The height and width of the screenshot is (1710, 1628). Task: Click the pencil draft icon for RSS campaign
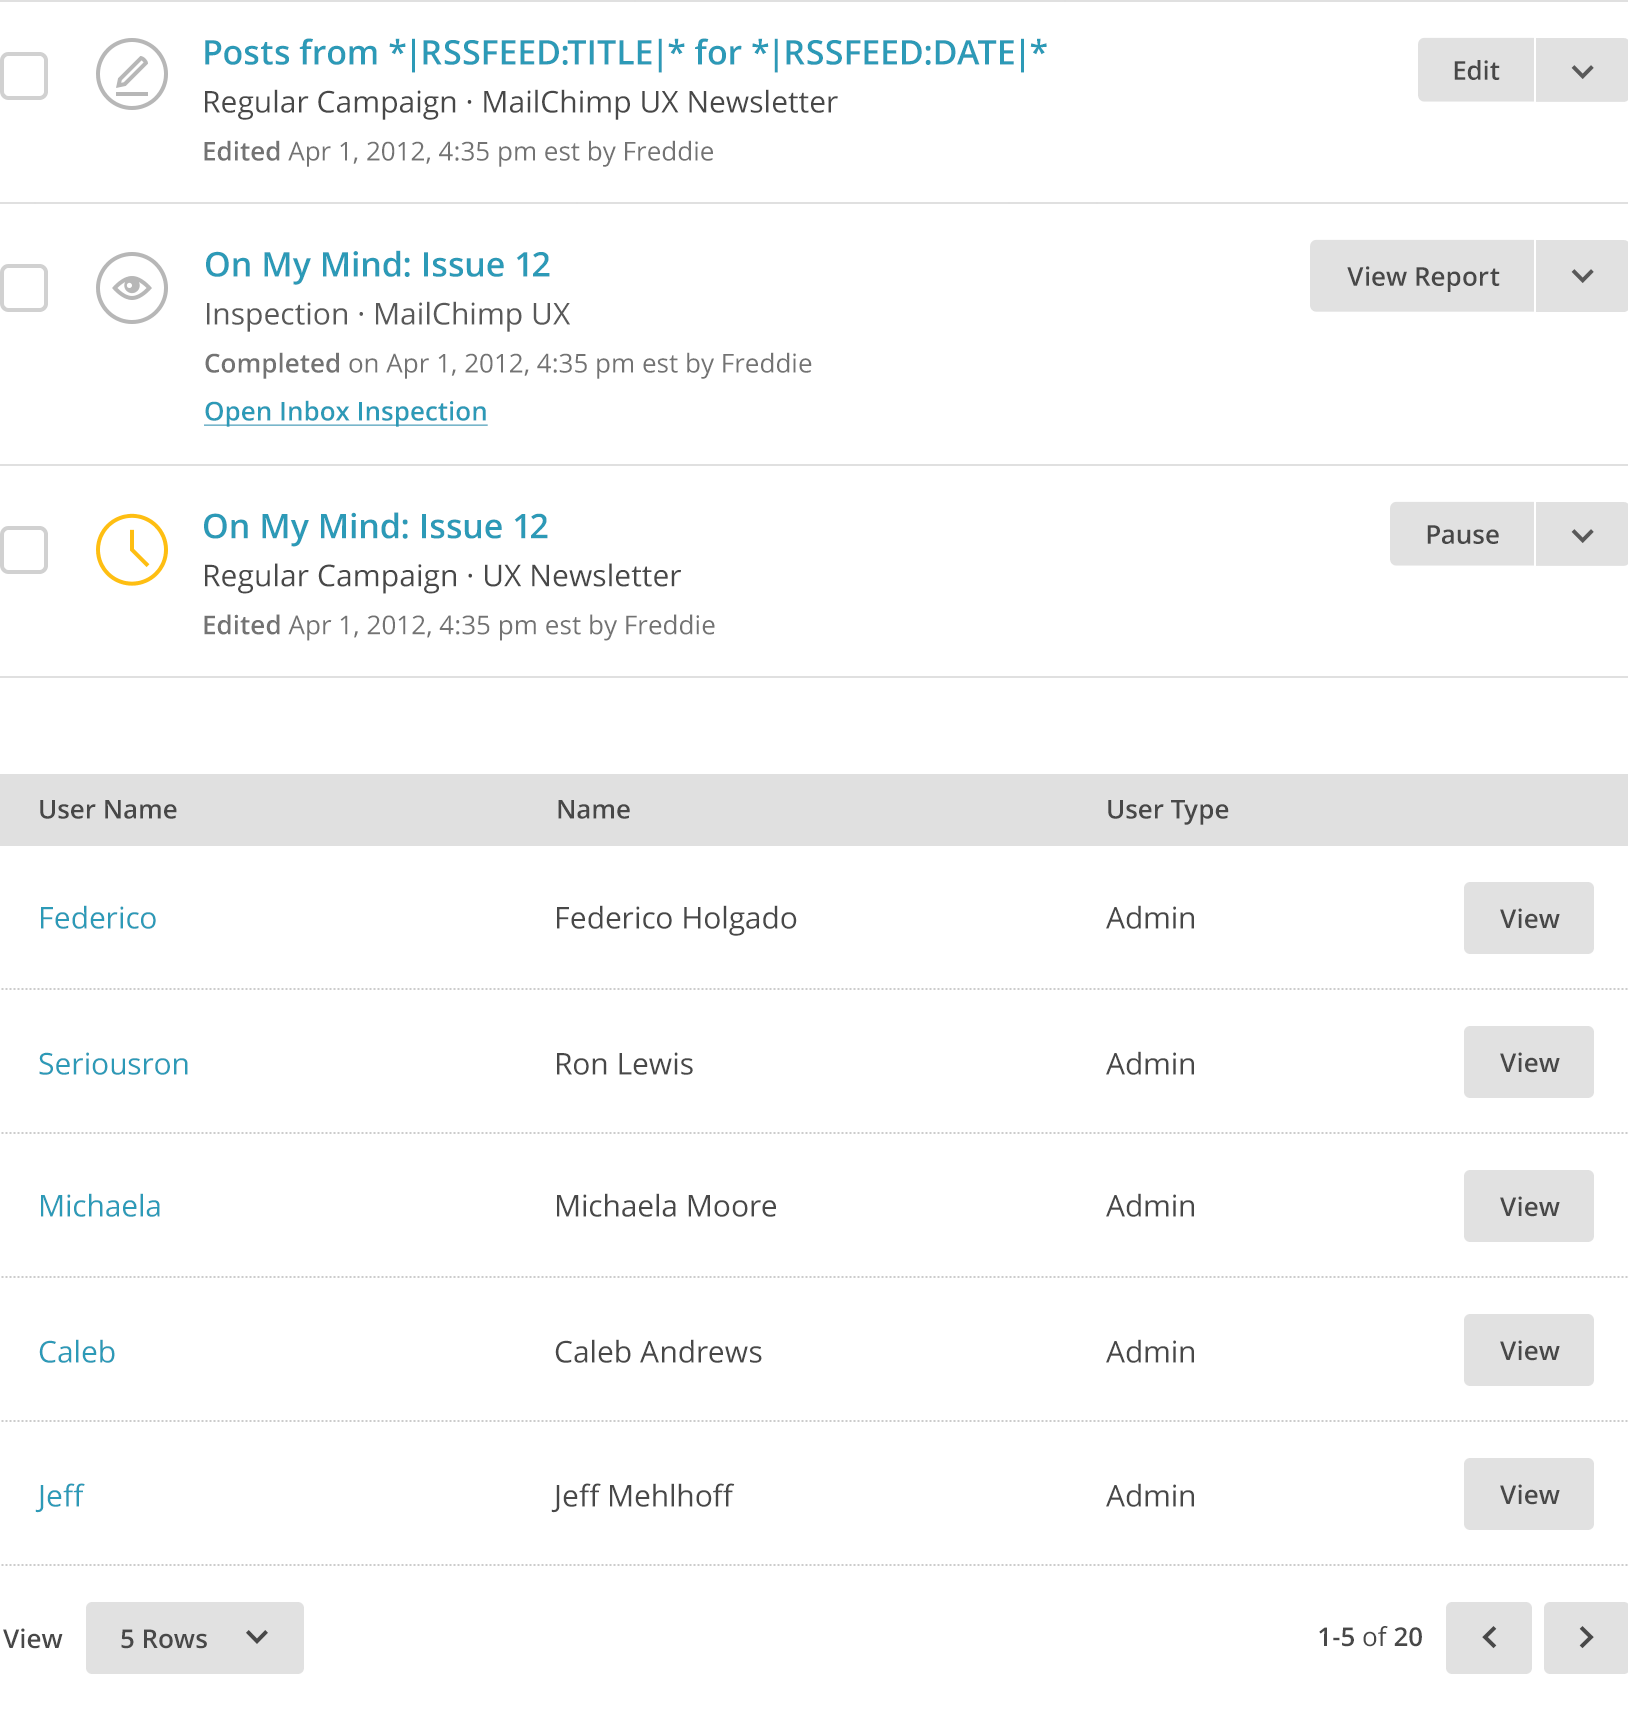tap(131, 74)
